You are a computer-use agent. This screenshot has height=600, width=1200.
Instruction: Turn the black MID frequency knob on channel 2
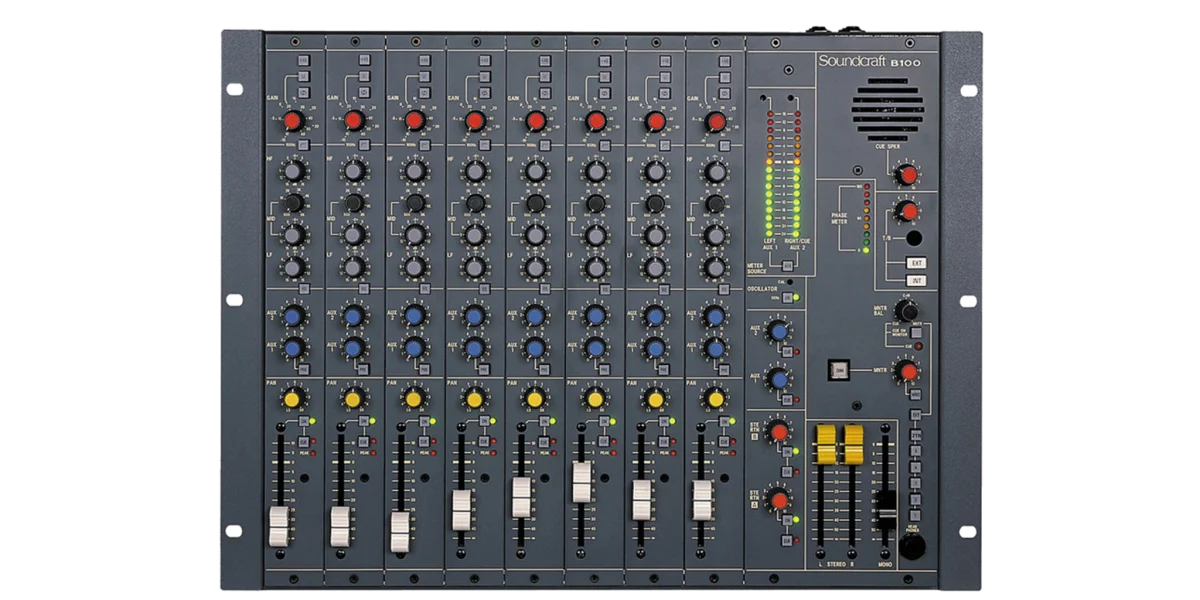coord(354,203)
